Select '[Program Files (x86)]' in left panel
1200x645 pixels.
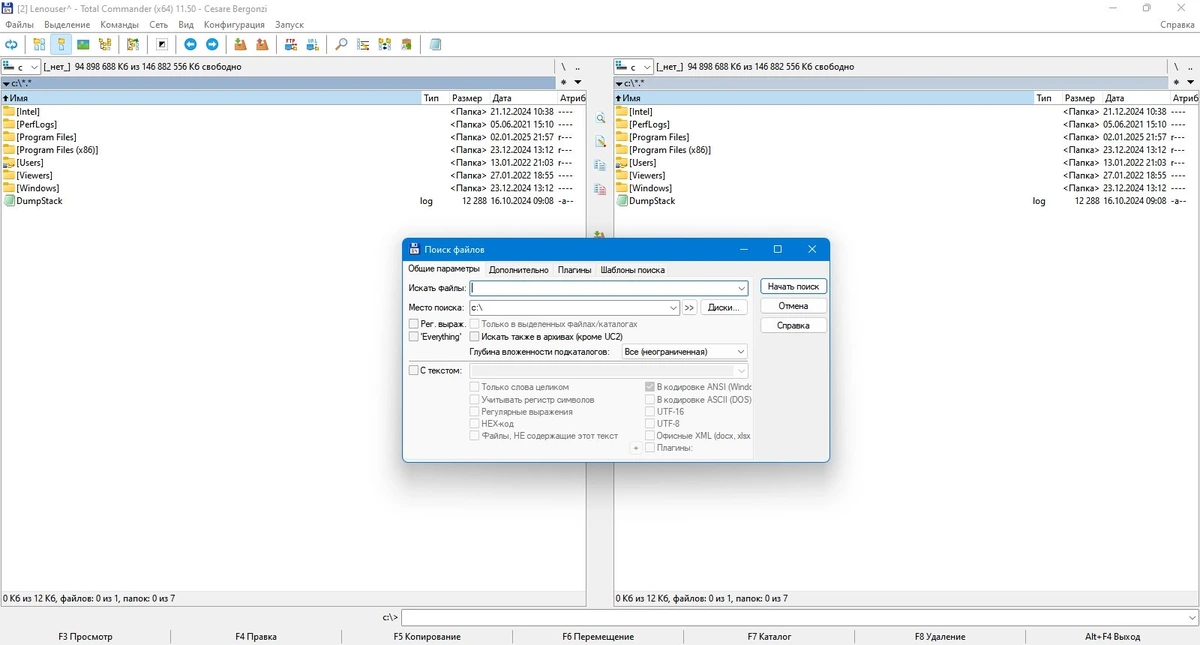pyautogui.click(x=58, y=150)
